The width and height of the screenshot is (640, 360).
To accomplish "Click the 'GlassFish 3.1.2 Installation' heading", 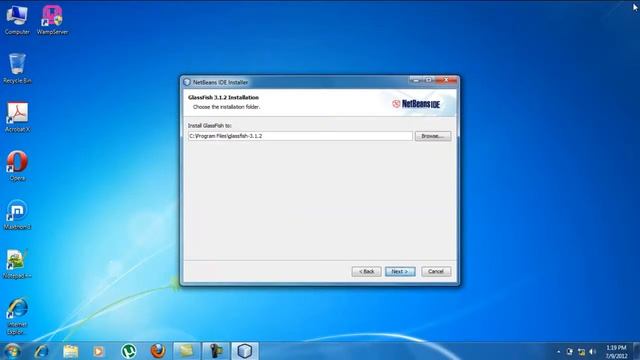I will pyautogui.click(x=223, y=98).
